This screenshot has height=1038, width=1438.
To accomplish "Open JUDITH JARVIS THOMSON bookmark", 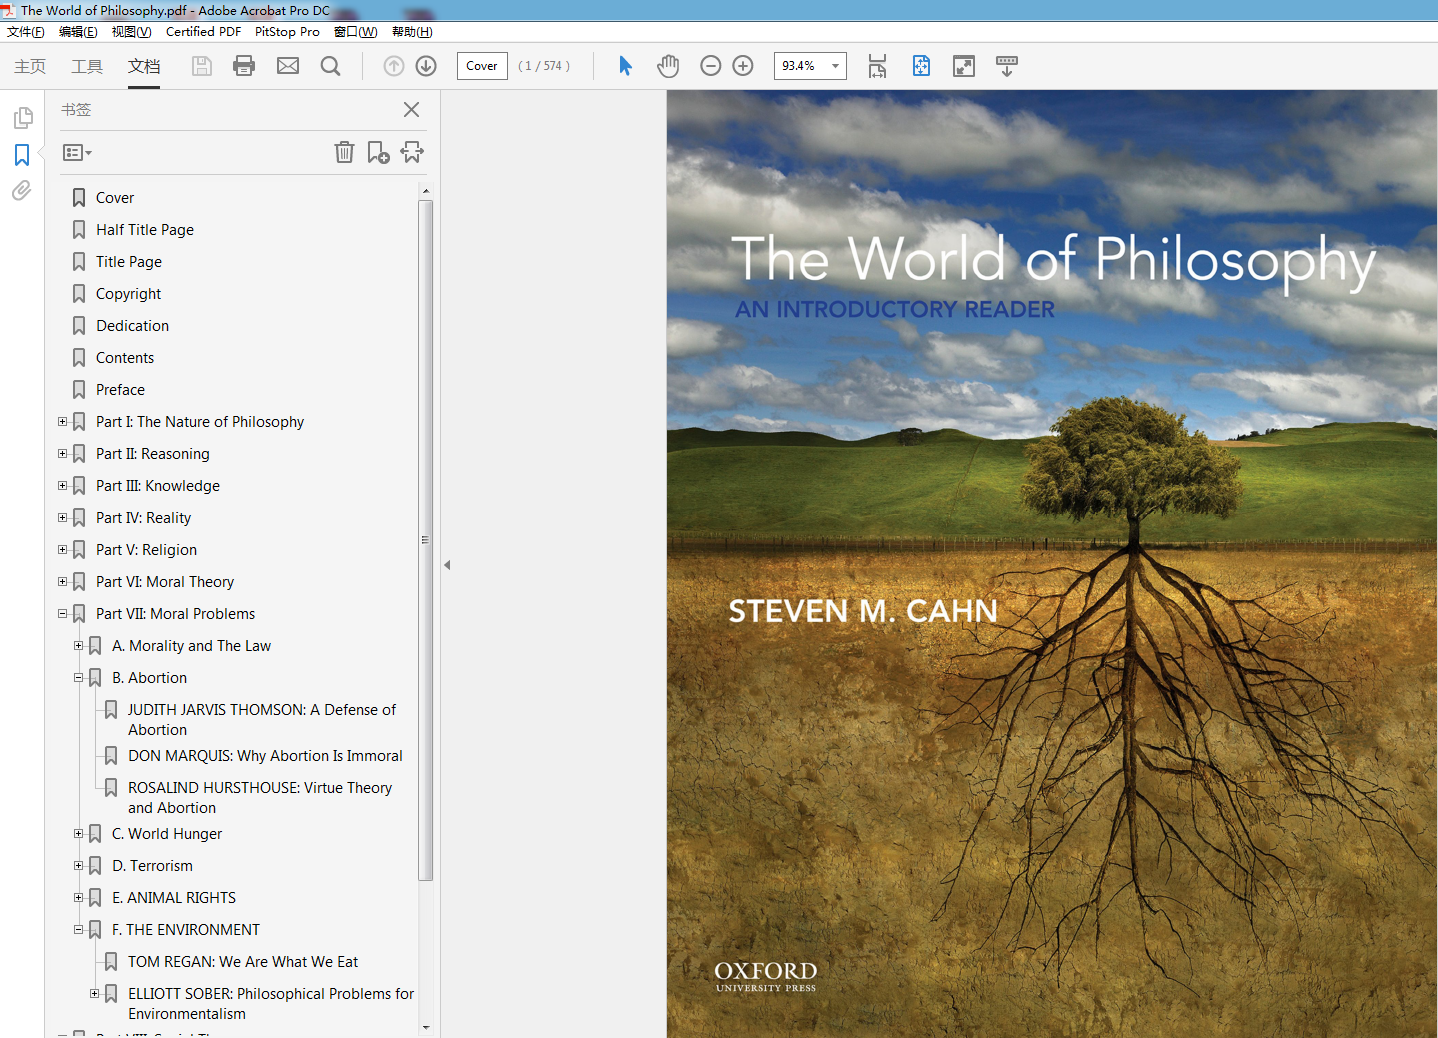I will (261, 720).
